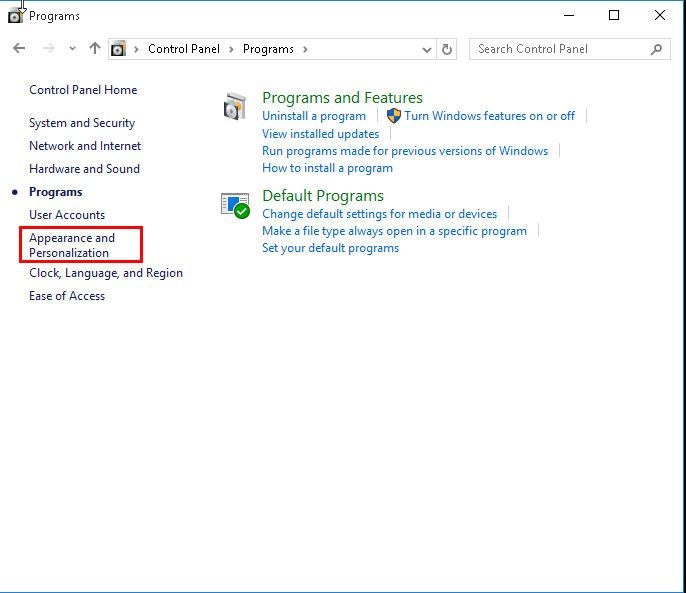This screenshot has height=593, width=686.
Task: Open User Accounts category
Action: [67, 214]
